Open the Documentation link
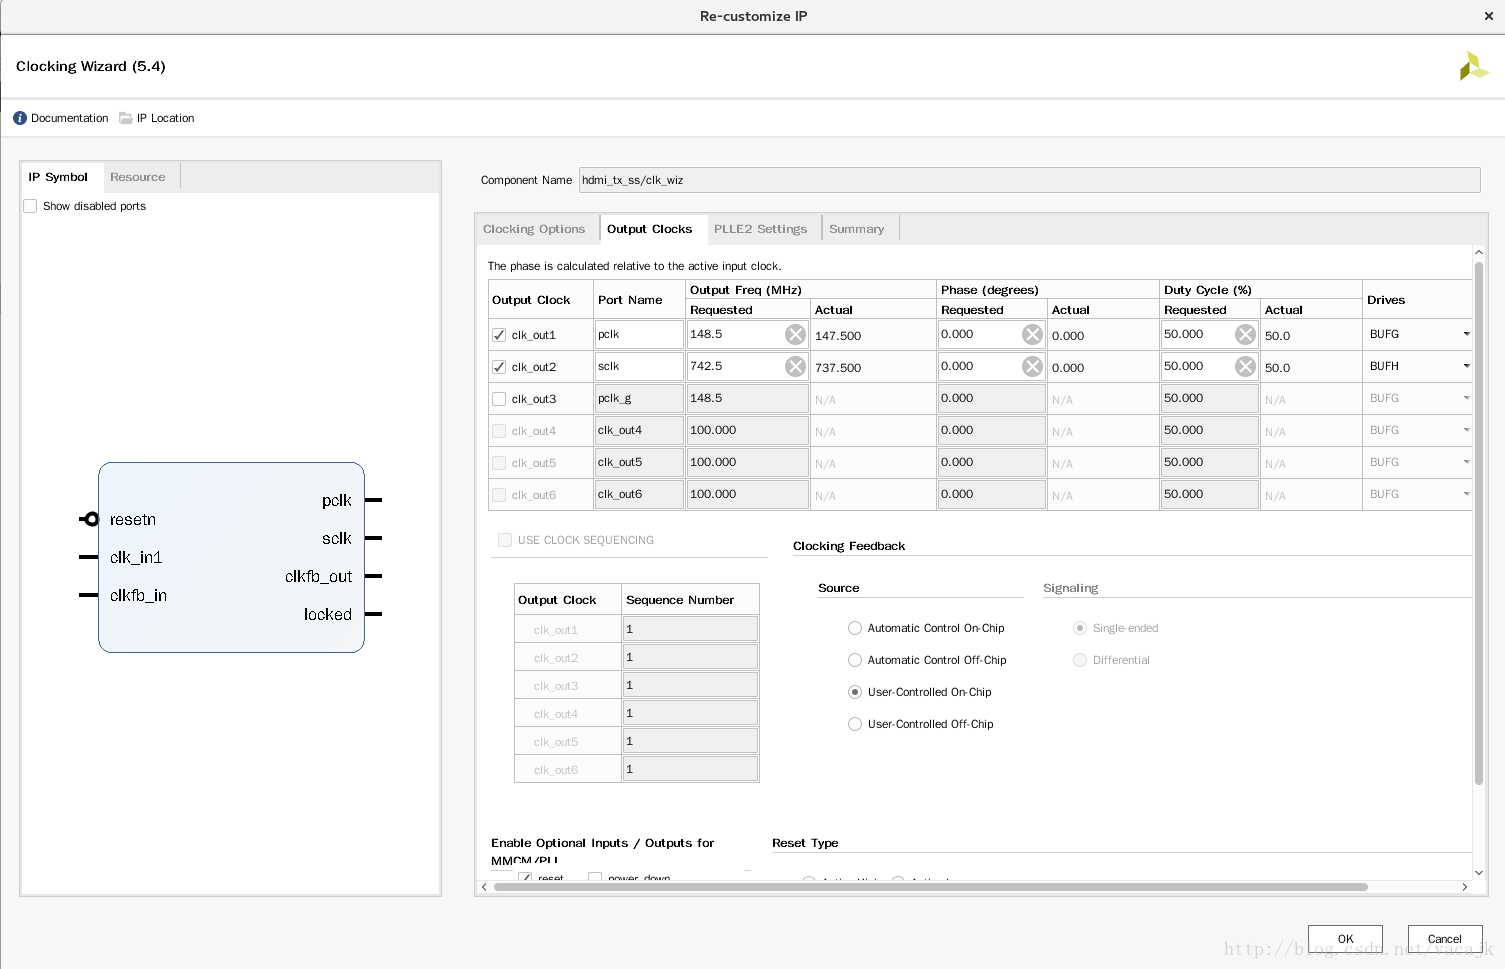 (69, 118)
